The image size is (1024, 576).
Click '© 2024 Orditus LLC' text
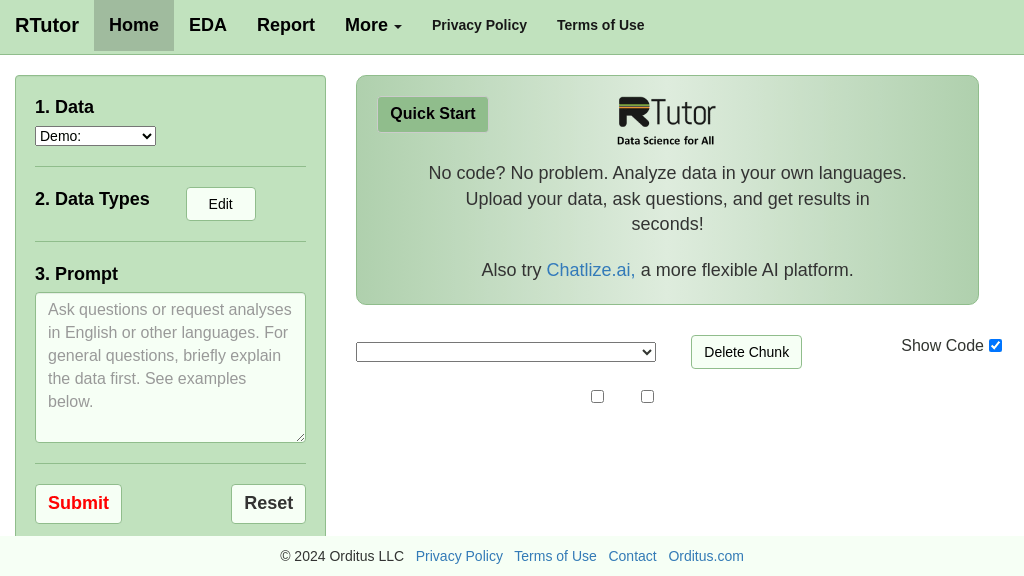(342, 556)
